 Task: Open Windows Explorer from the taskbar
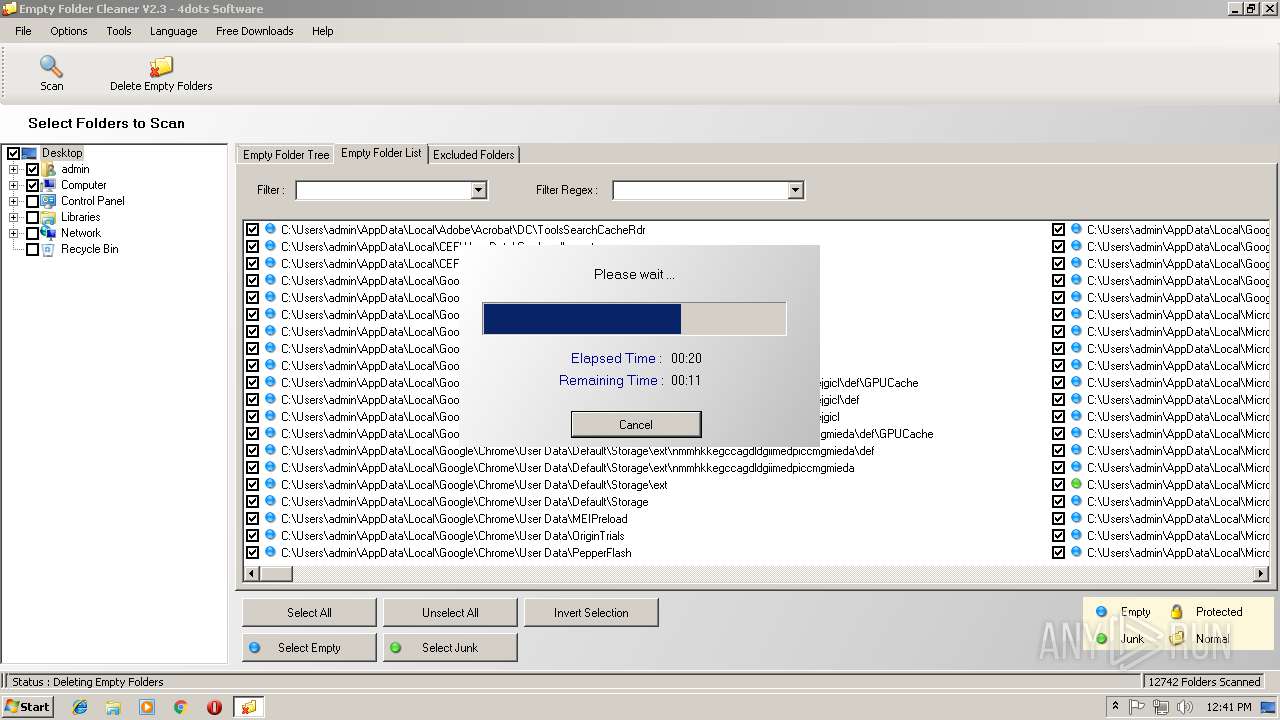pos(113,707)
